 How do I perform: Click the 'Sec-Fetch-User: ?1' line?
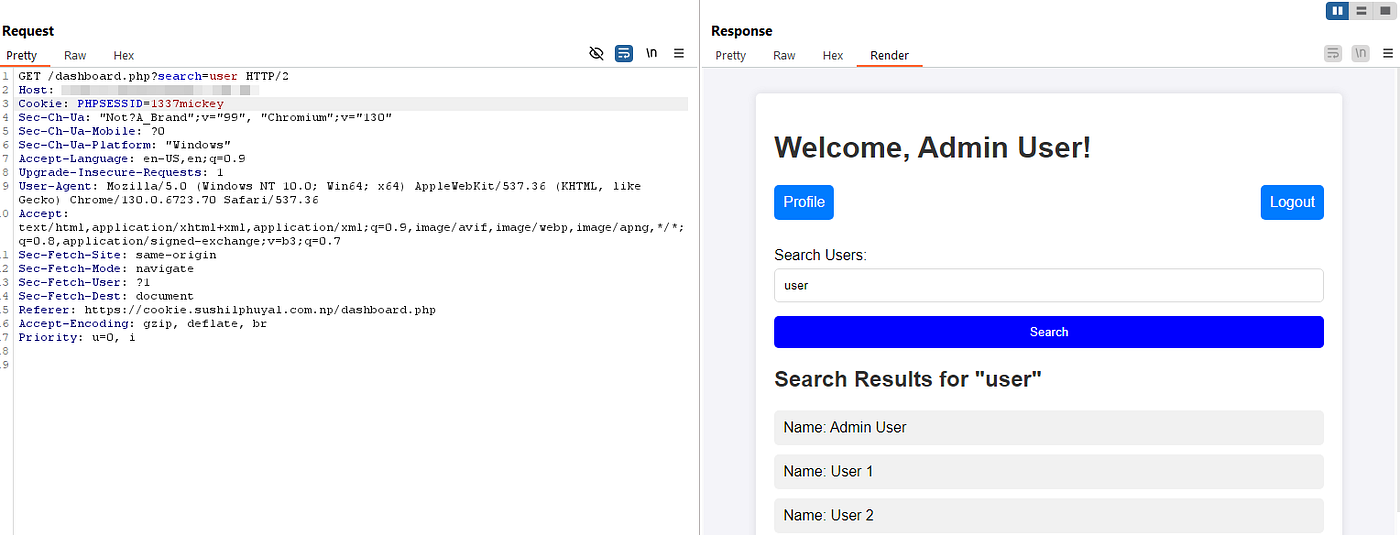point(84,283)
